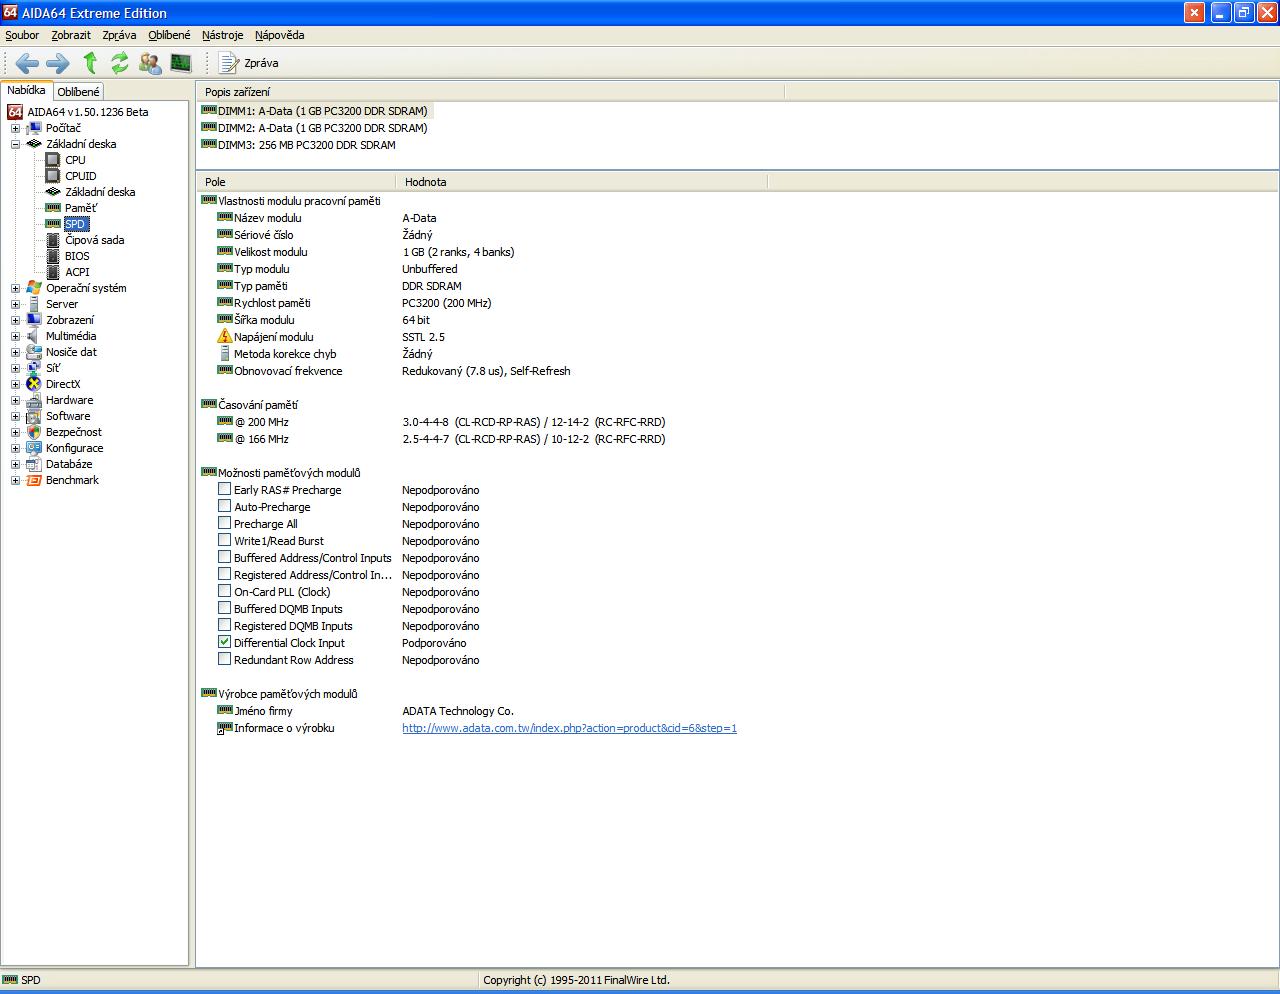Switch to the Oblíbené tab
1280x994 pixels.
[78, 92]
